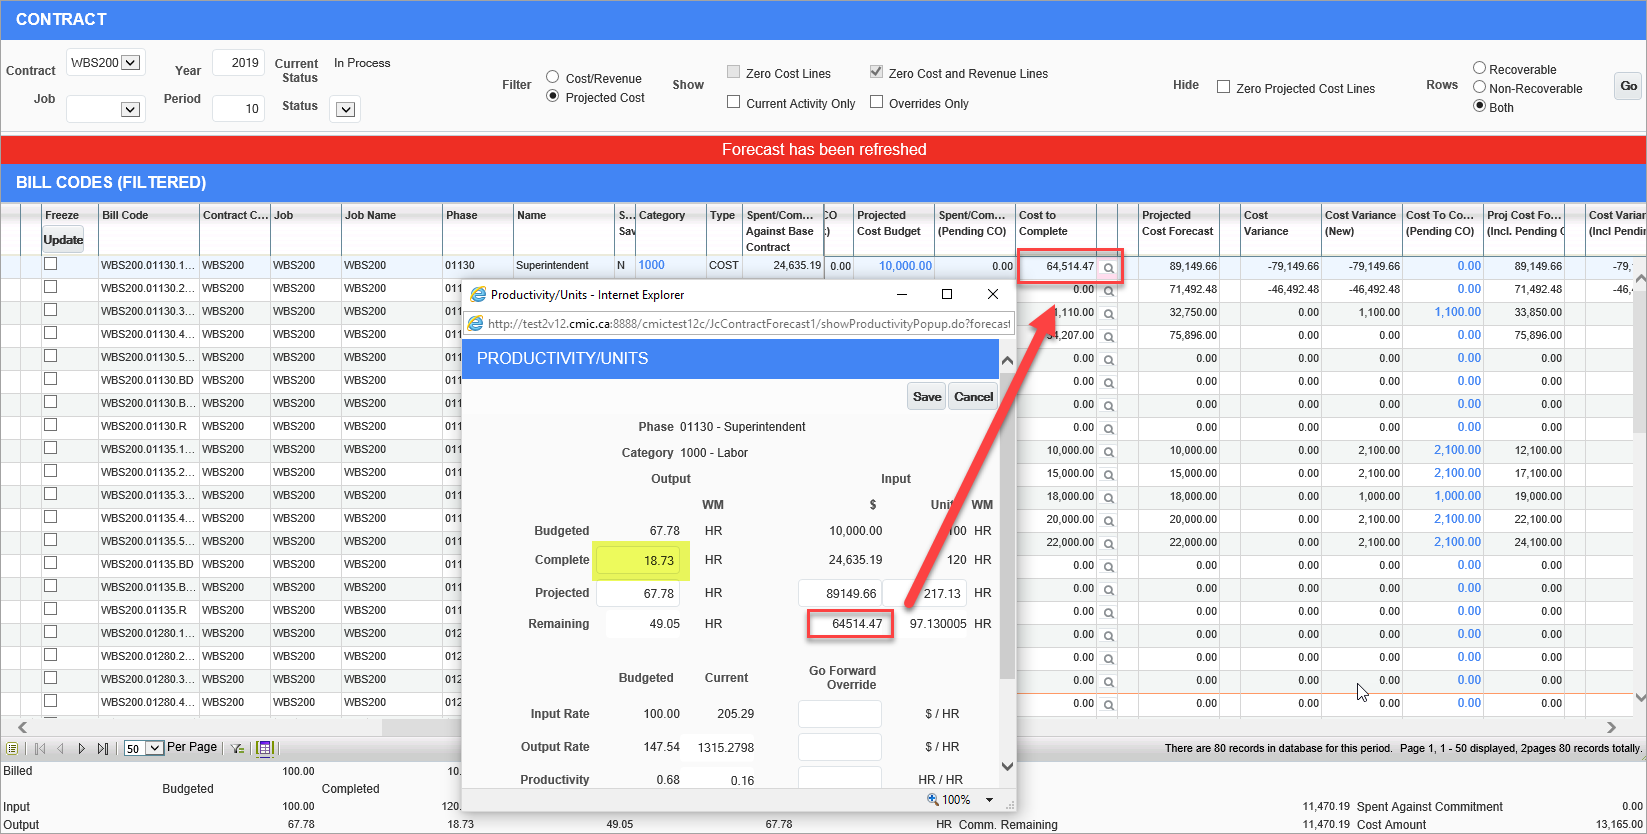Save the Productivity/Units popup
Image resolution: width=1647 pixels, height=834 pixels.
(x=927, y=397)
